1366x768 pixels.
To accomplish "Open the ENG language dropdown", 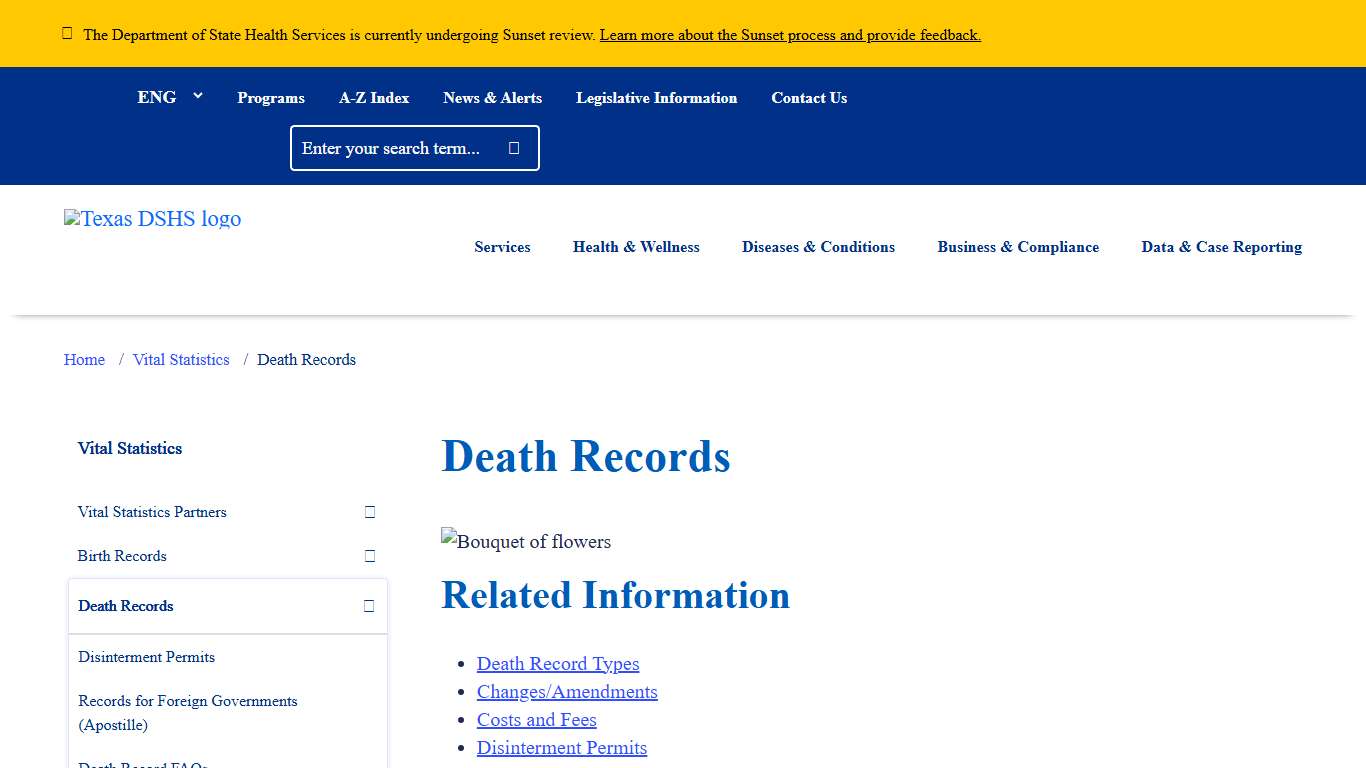I will click(x=169, y=96).
